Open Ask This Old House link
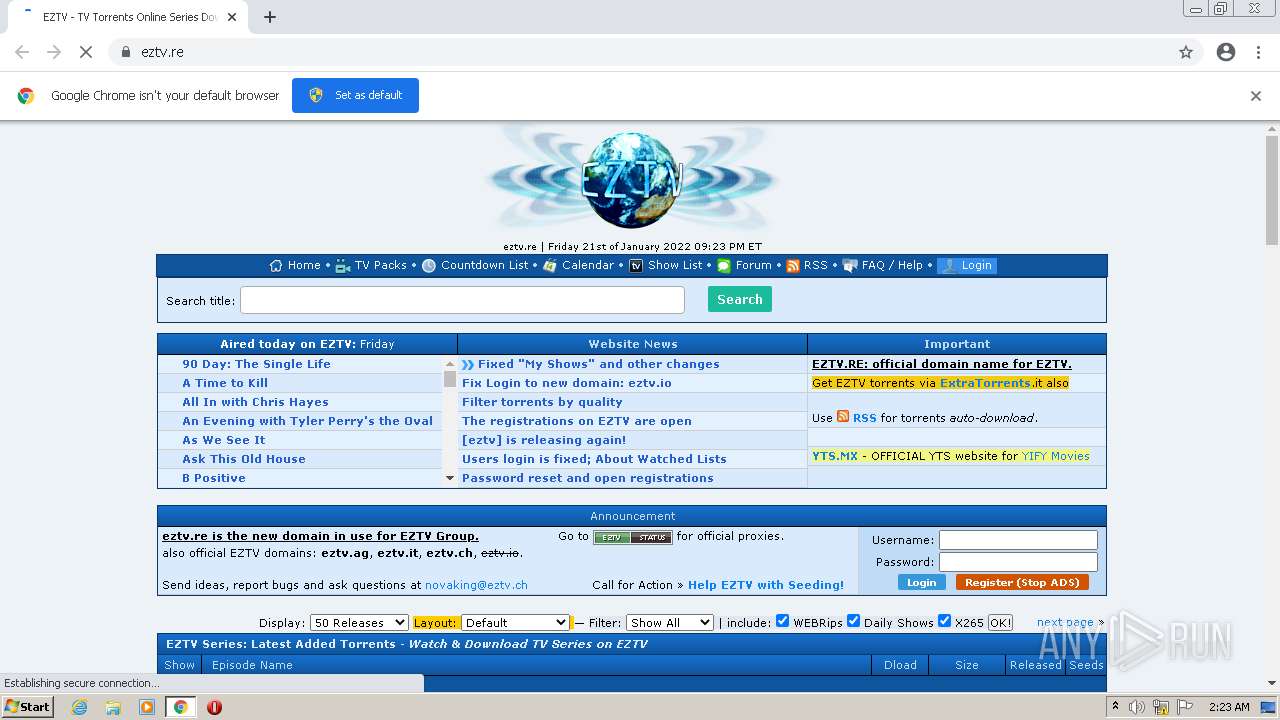Screen dimensions: 1280x720 [244, 459]
